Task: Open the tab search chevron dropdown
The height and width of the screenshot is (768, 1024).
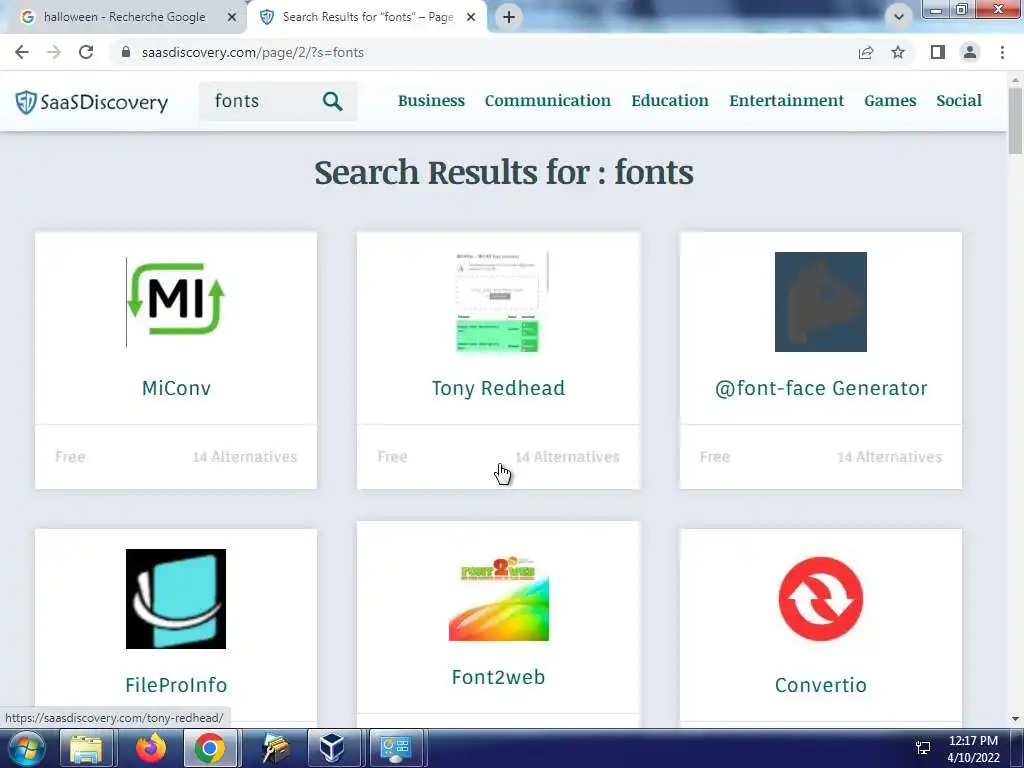Action: click(x=899, y=17)
